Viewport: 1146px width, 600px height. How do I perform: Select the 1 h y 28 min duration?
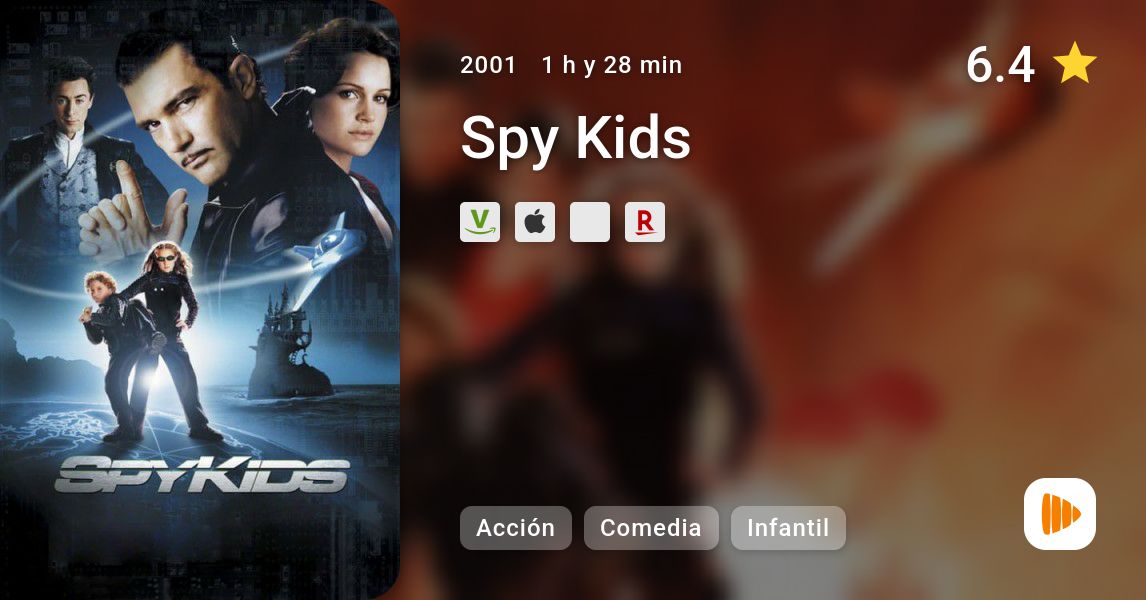point(612,65)
